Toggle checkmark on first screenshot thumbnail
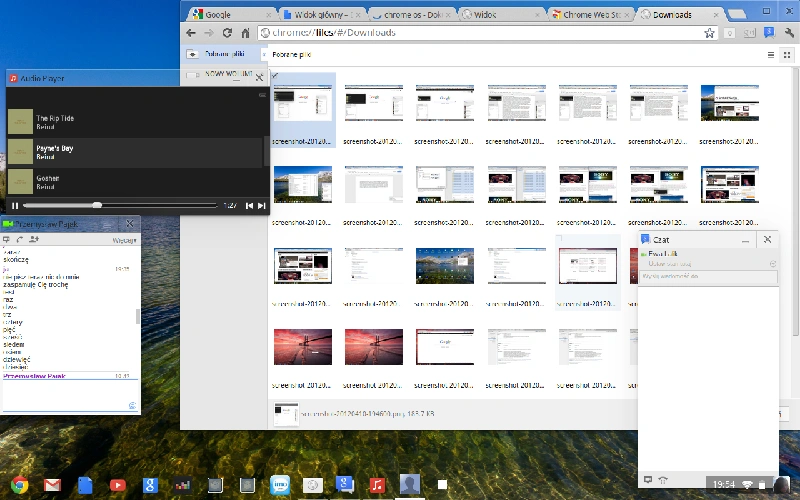The width and height of the screenshot is (800, 500). tap(275, 76)
